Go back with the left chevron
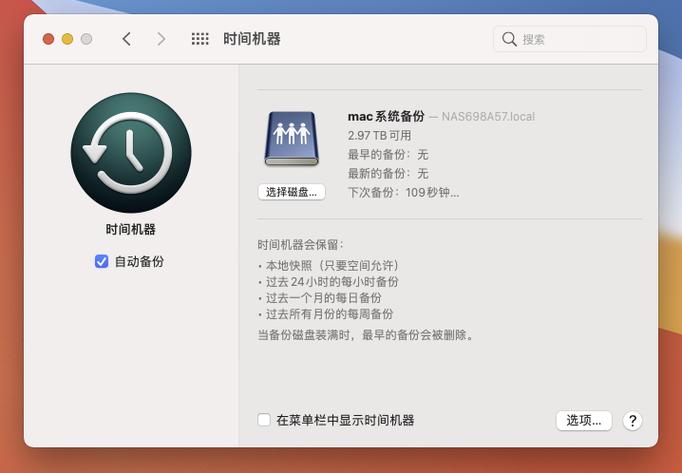 point(127,39)
